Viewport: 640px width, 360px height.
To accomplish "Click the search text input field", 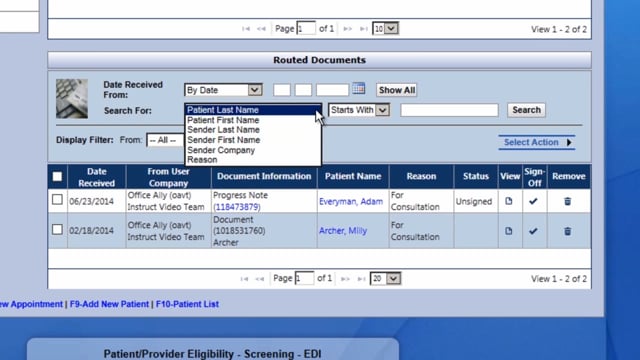I will (449, 110).
